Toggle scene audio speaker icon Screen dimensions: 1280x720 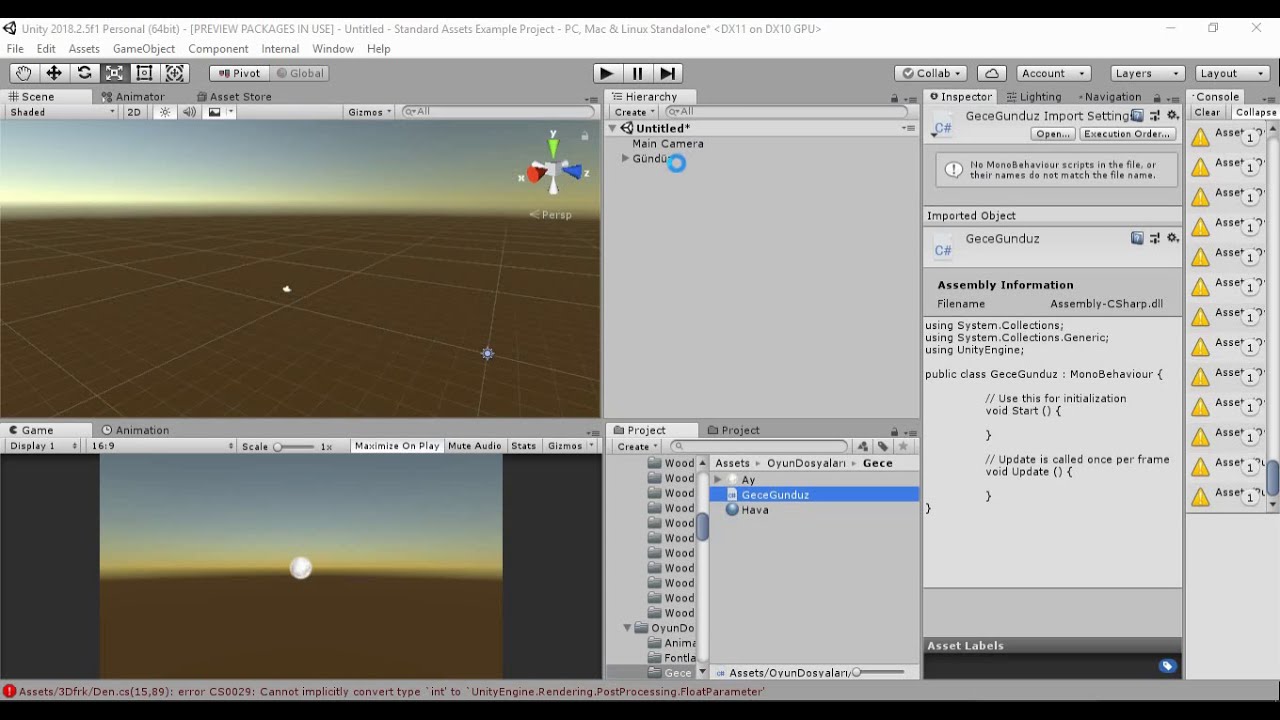click(189, 112)
